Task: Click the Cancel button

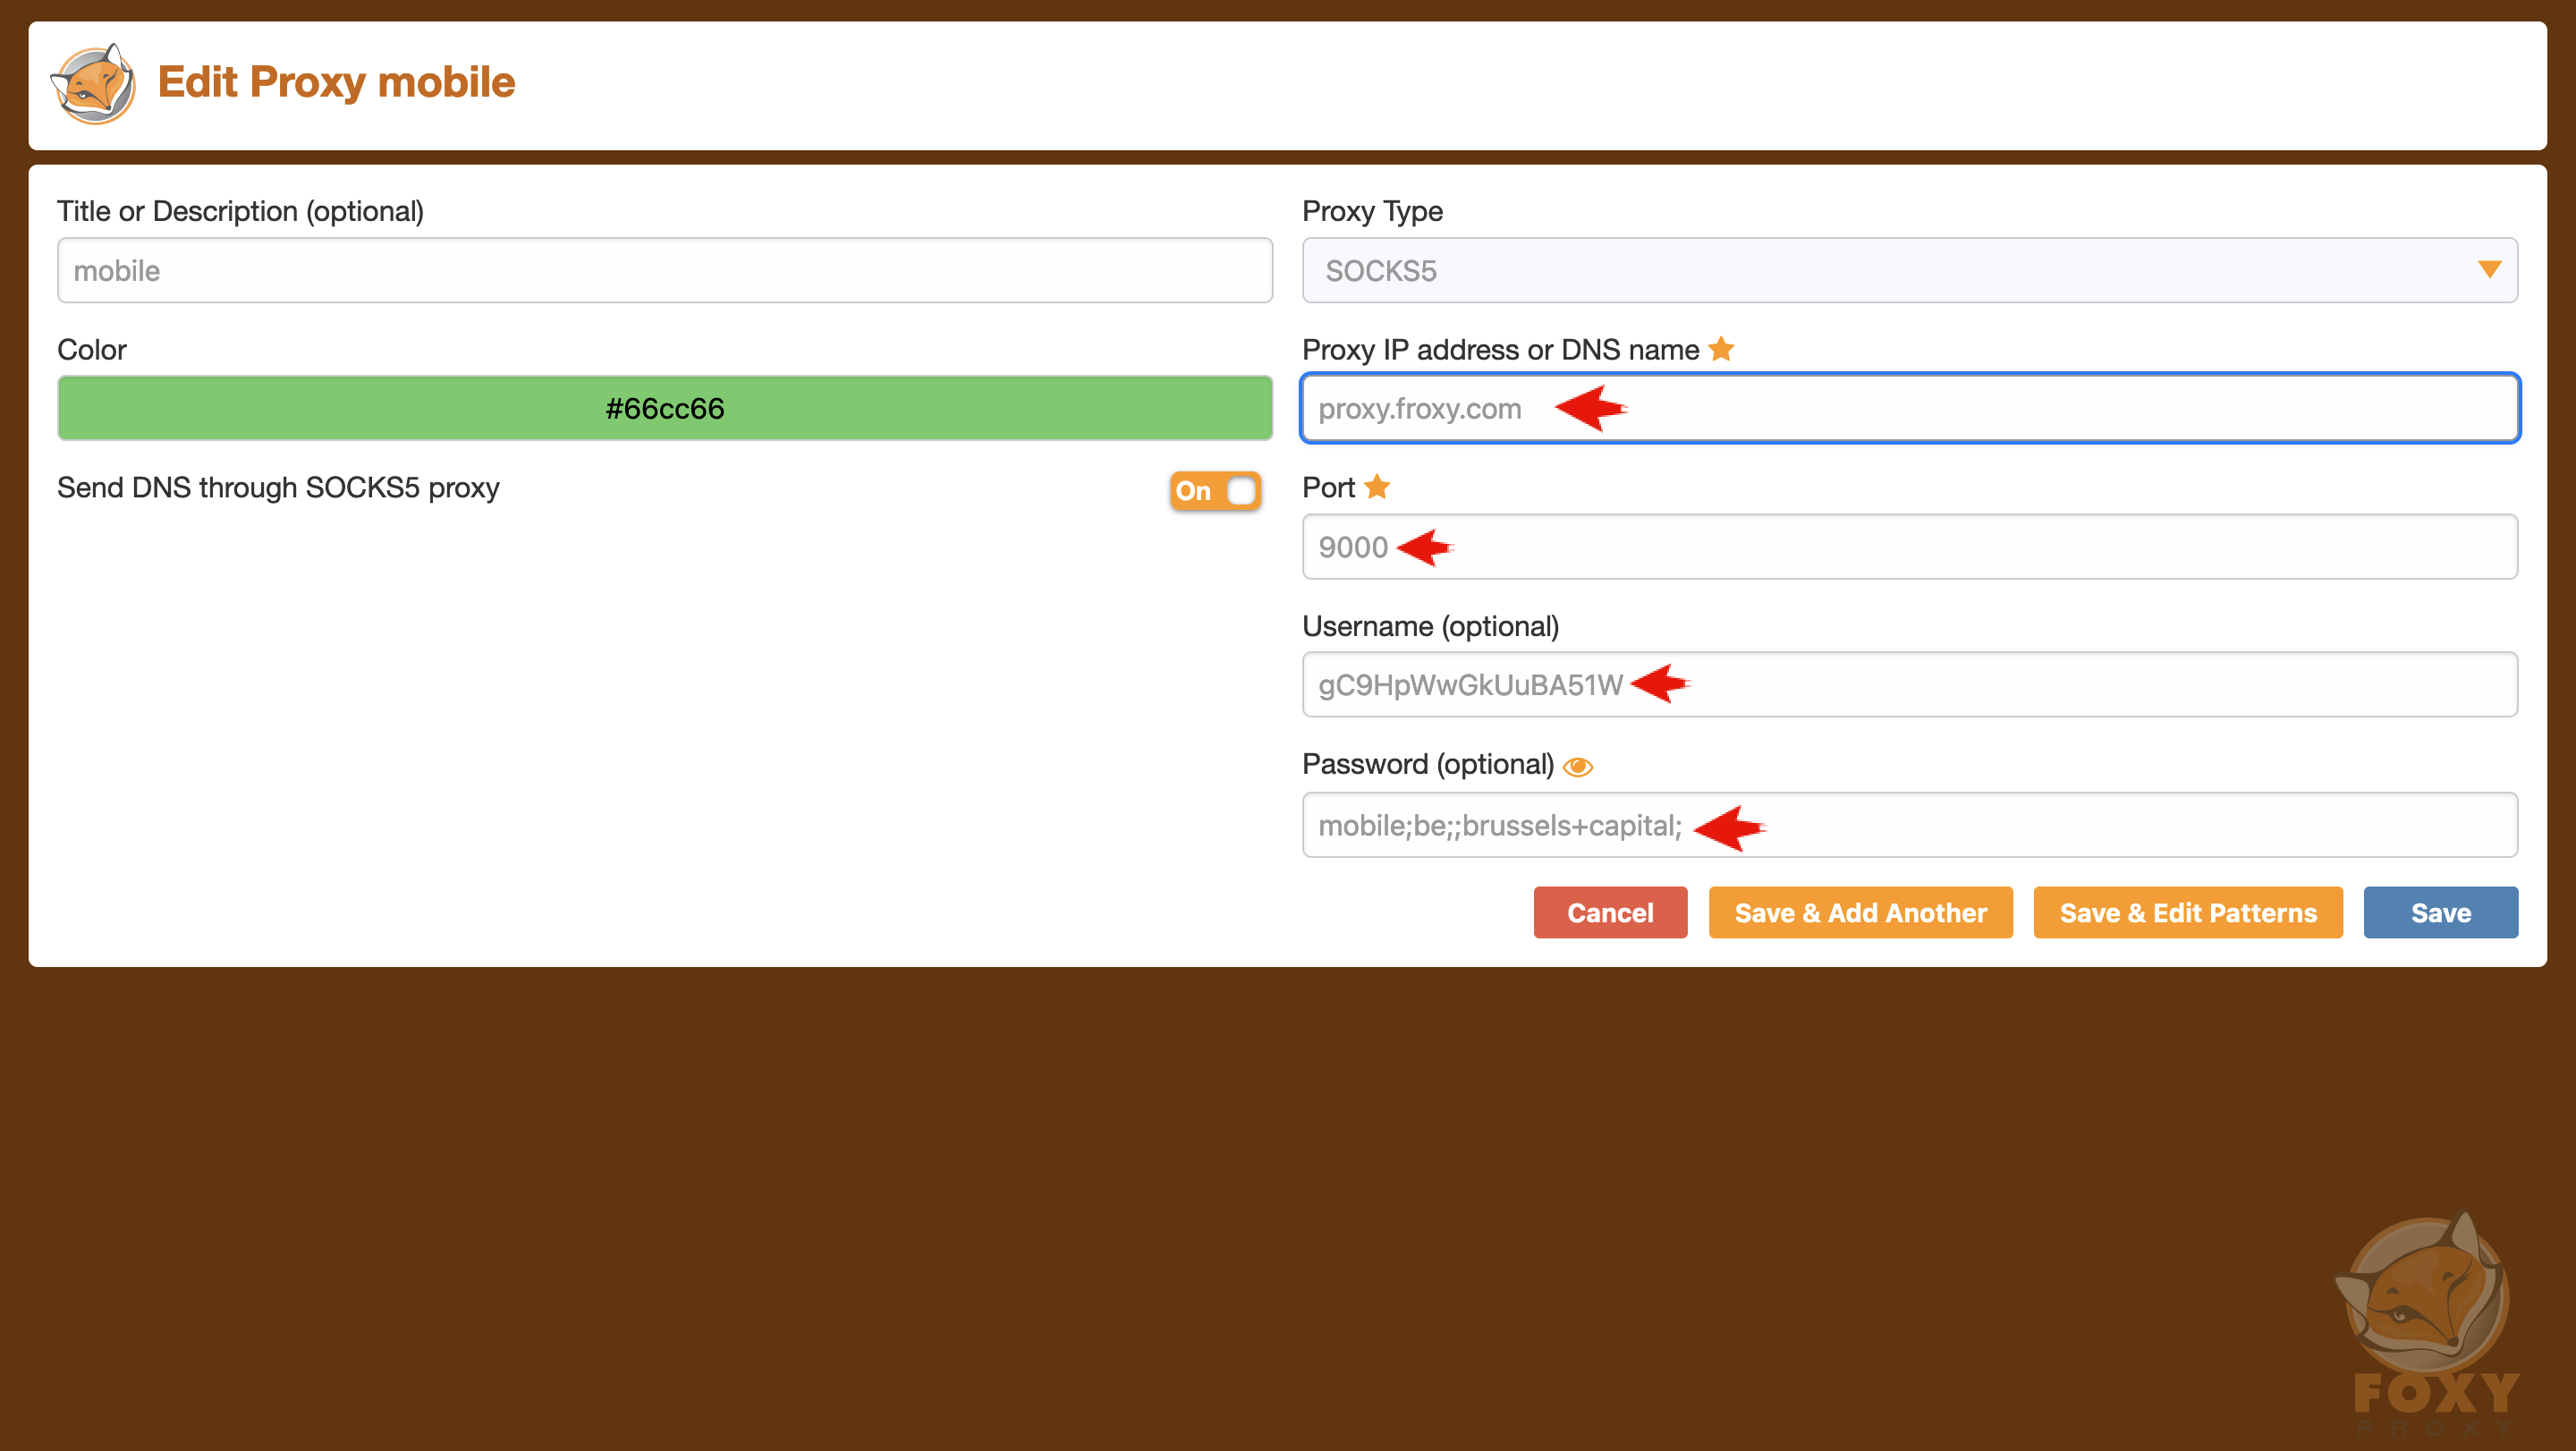Action: click(1610, 913)
